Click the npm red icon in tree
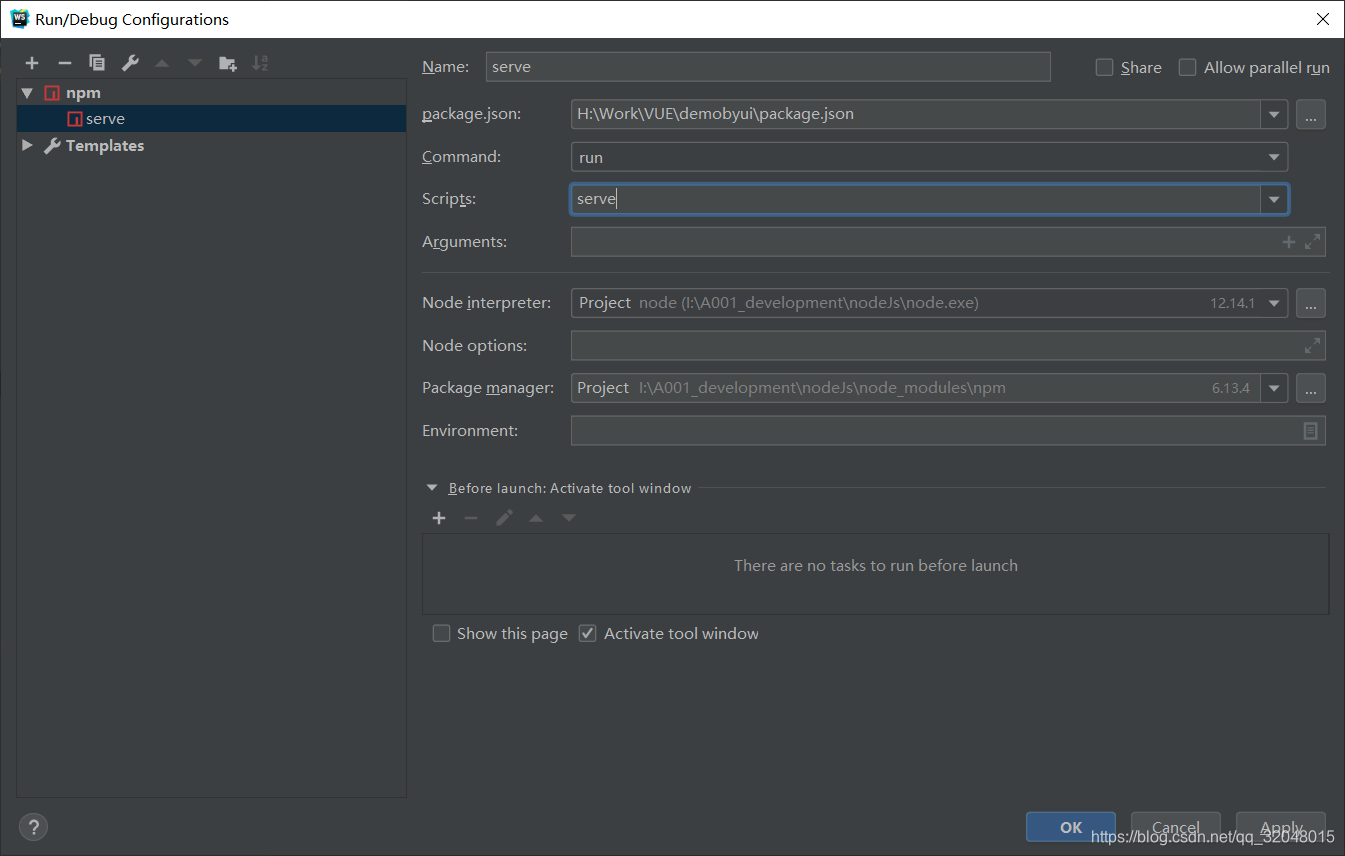 pos(52,93)
